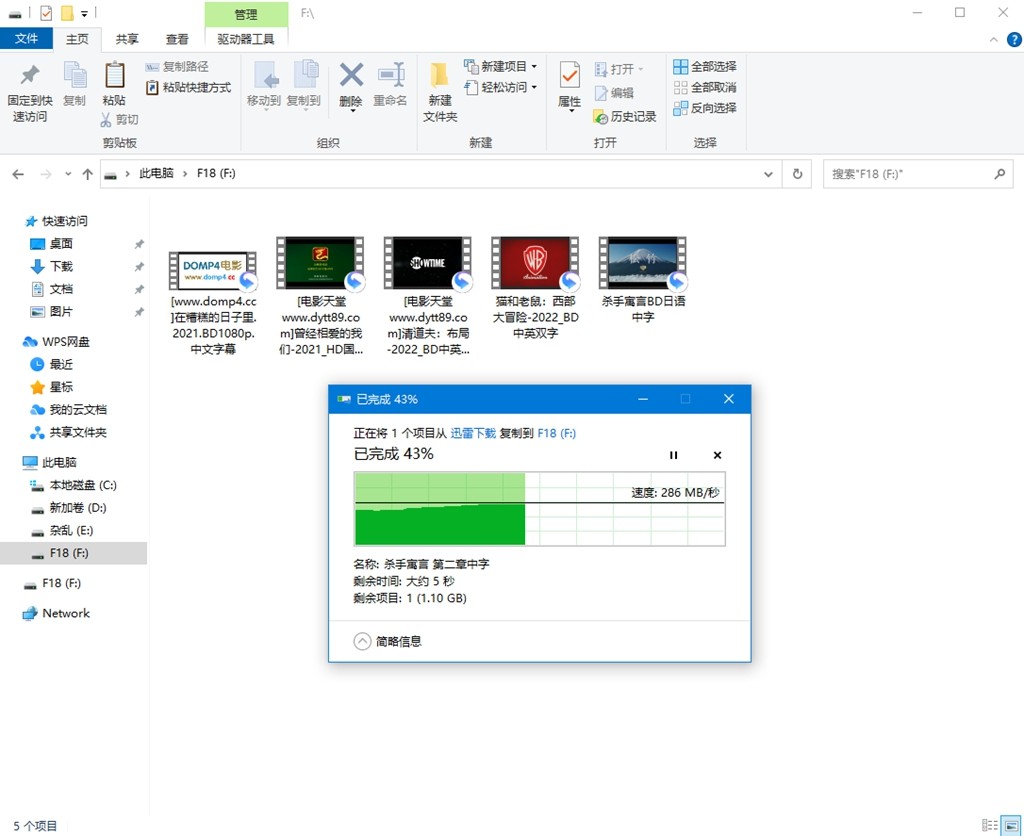Image resolution: width=1024 pixels, height=836 pixels.
Task: Pause the file copy operation
Action: tap(673, 455)
